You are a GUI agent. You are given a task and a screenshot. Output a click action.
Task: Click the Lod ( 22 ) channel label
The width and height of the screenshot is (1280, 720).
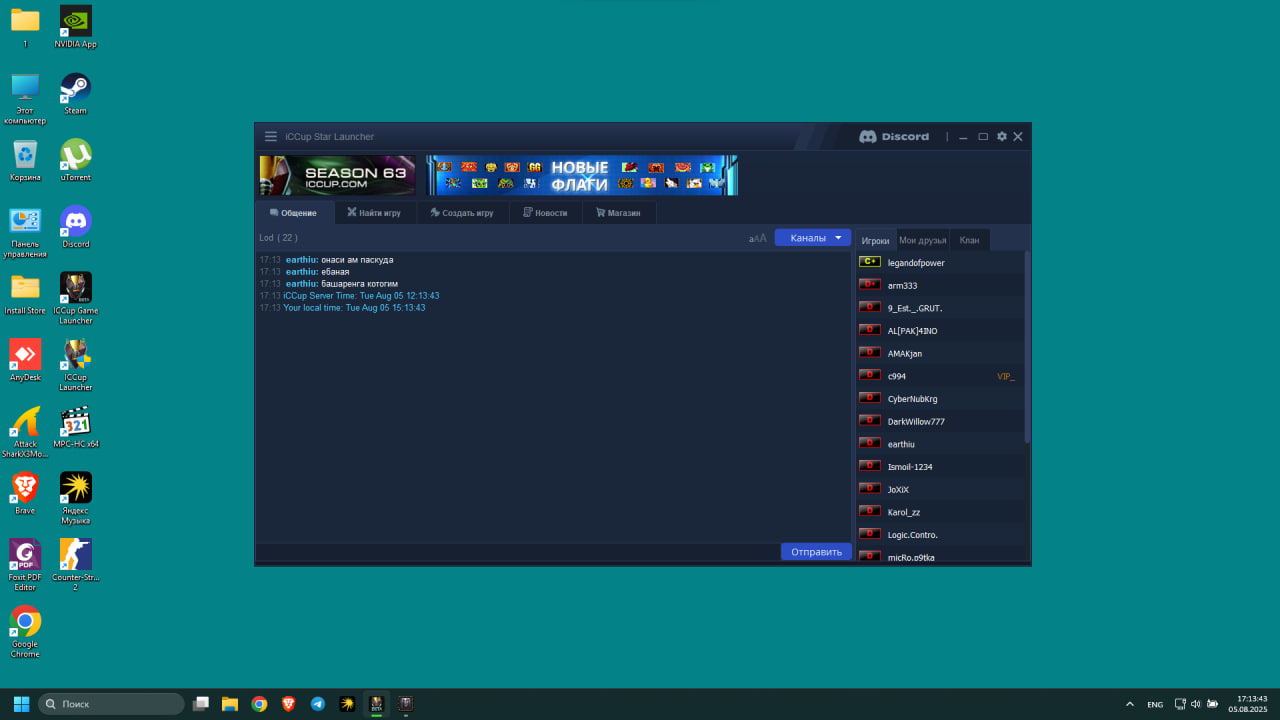click(278, 238)
